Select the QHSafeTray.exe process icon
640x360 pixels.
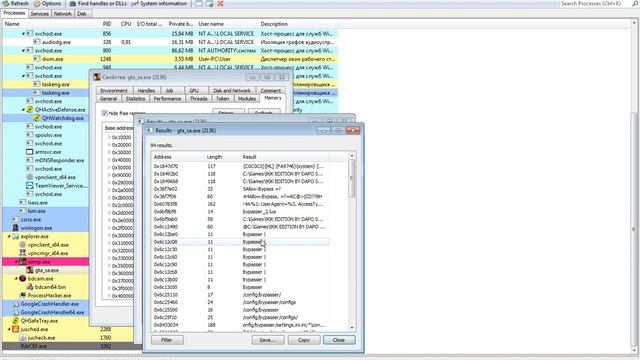16,321
